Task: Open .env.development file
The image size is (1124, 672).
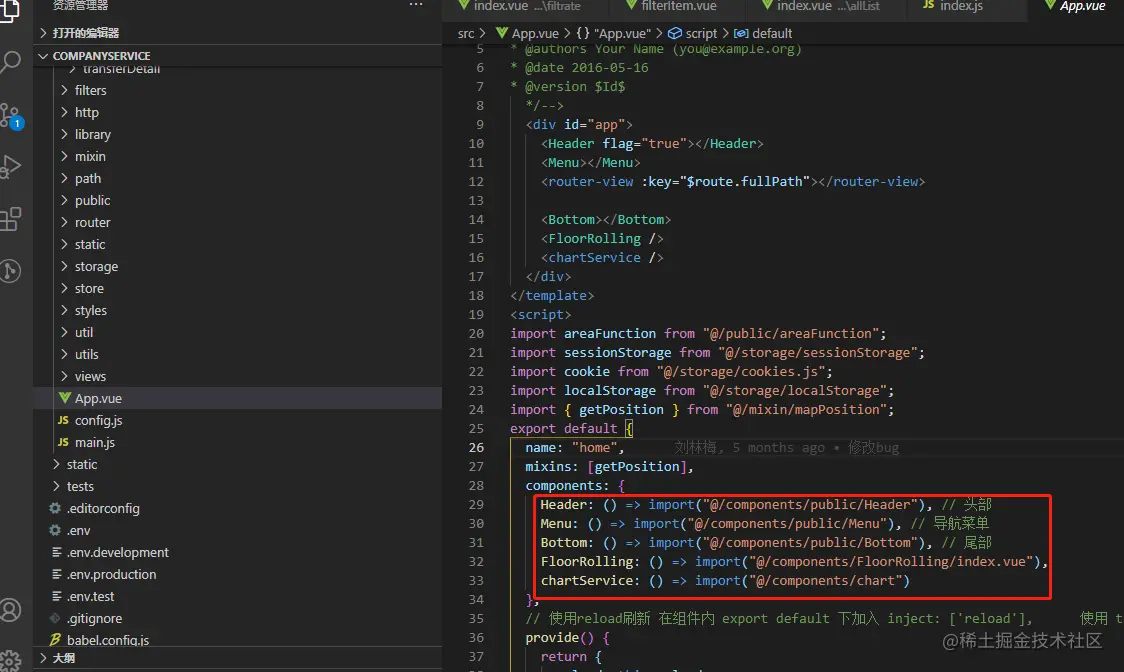Action: [x=237, y=552]
